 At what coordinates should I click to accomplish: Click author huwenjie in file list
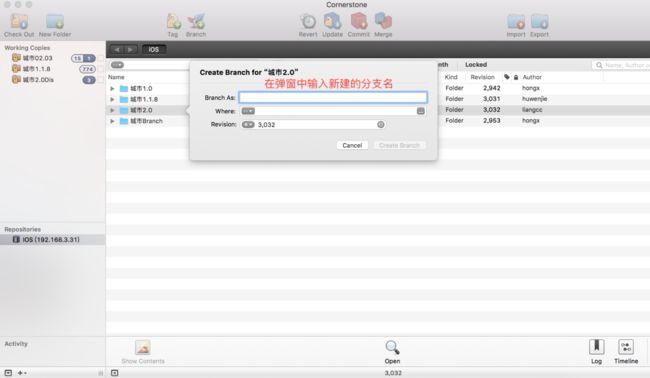coord(535,99)
